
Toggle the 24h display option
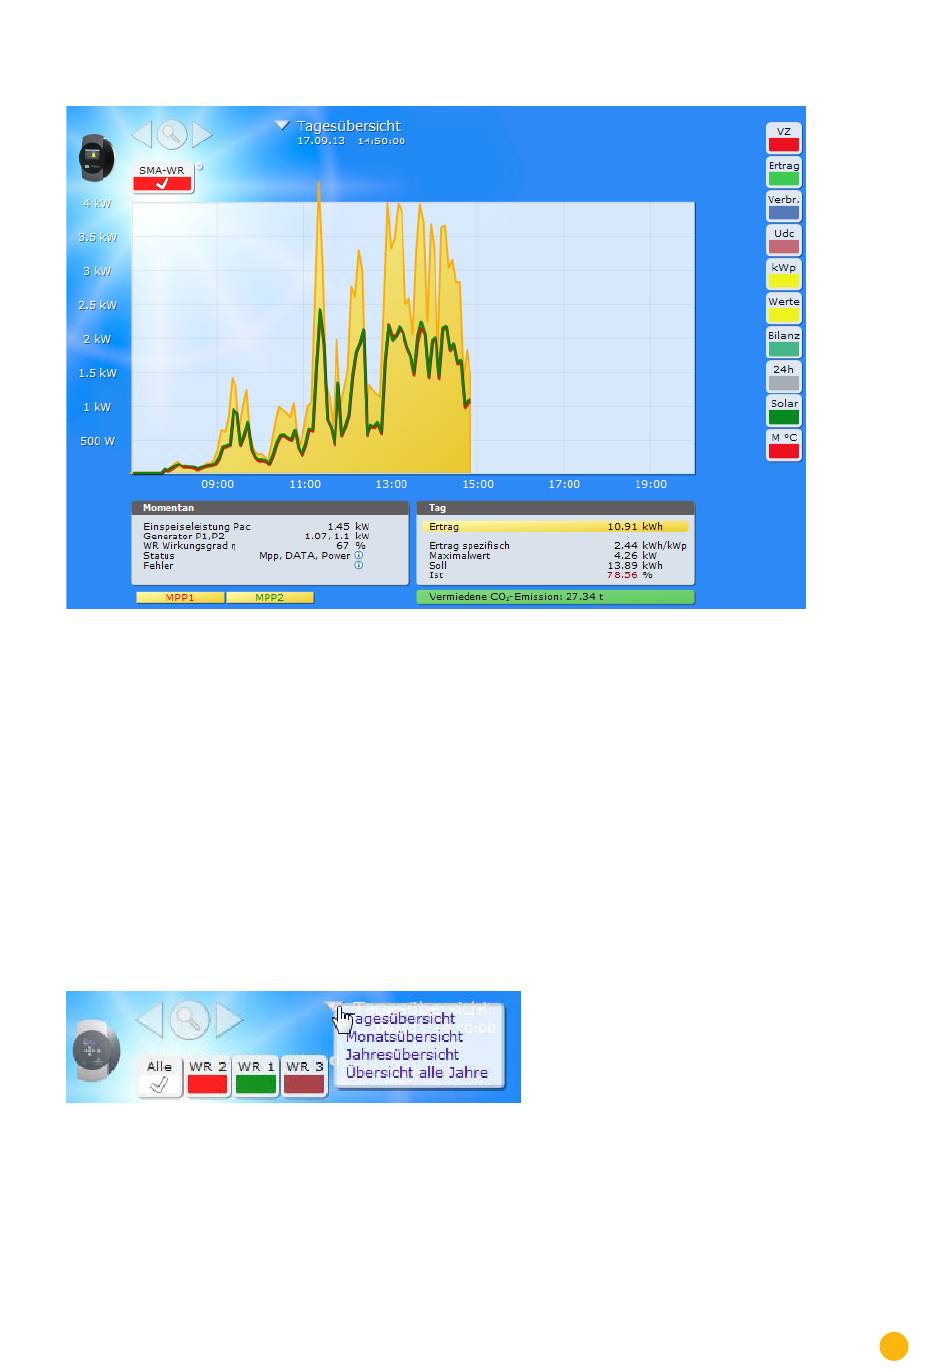pyautogui.click(x=784, y=376)
